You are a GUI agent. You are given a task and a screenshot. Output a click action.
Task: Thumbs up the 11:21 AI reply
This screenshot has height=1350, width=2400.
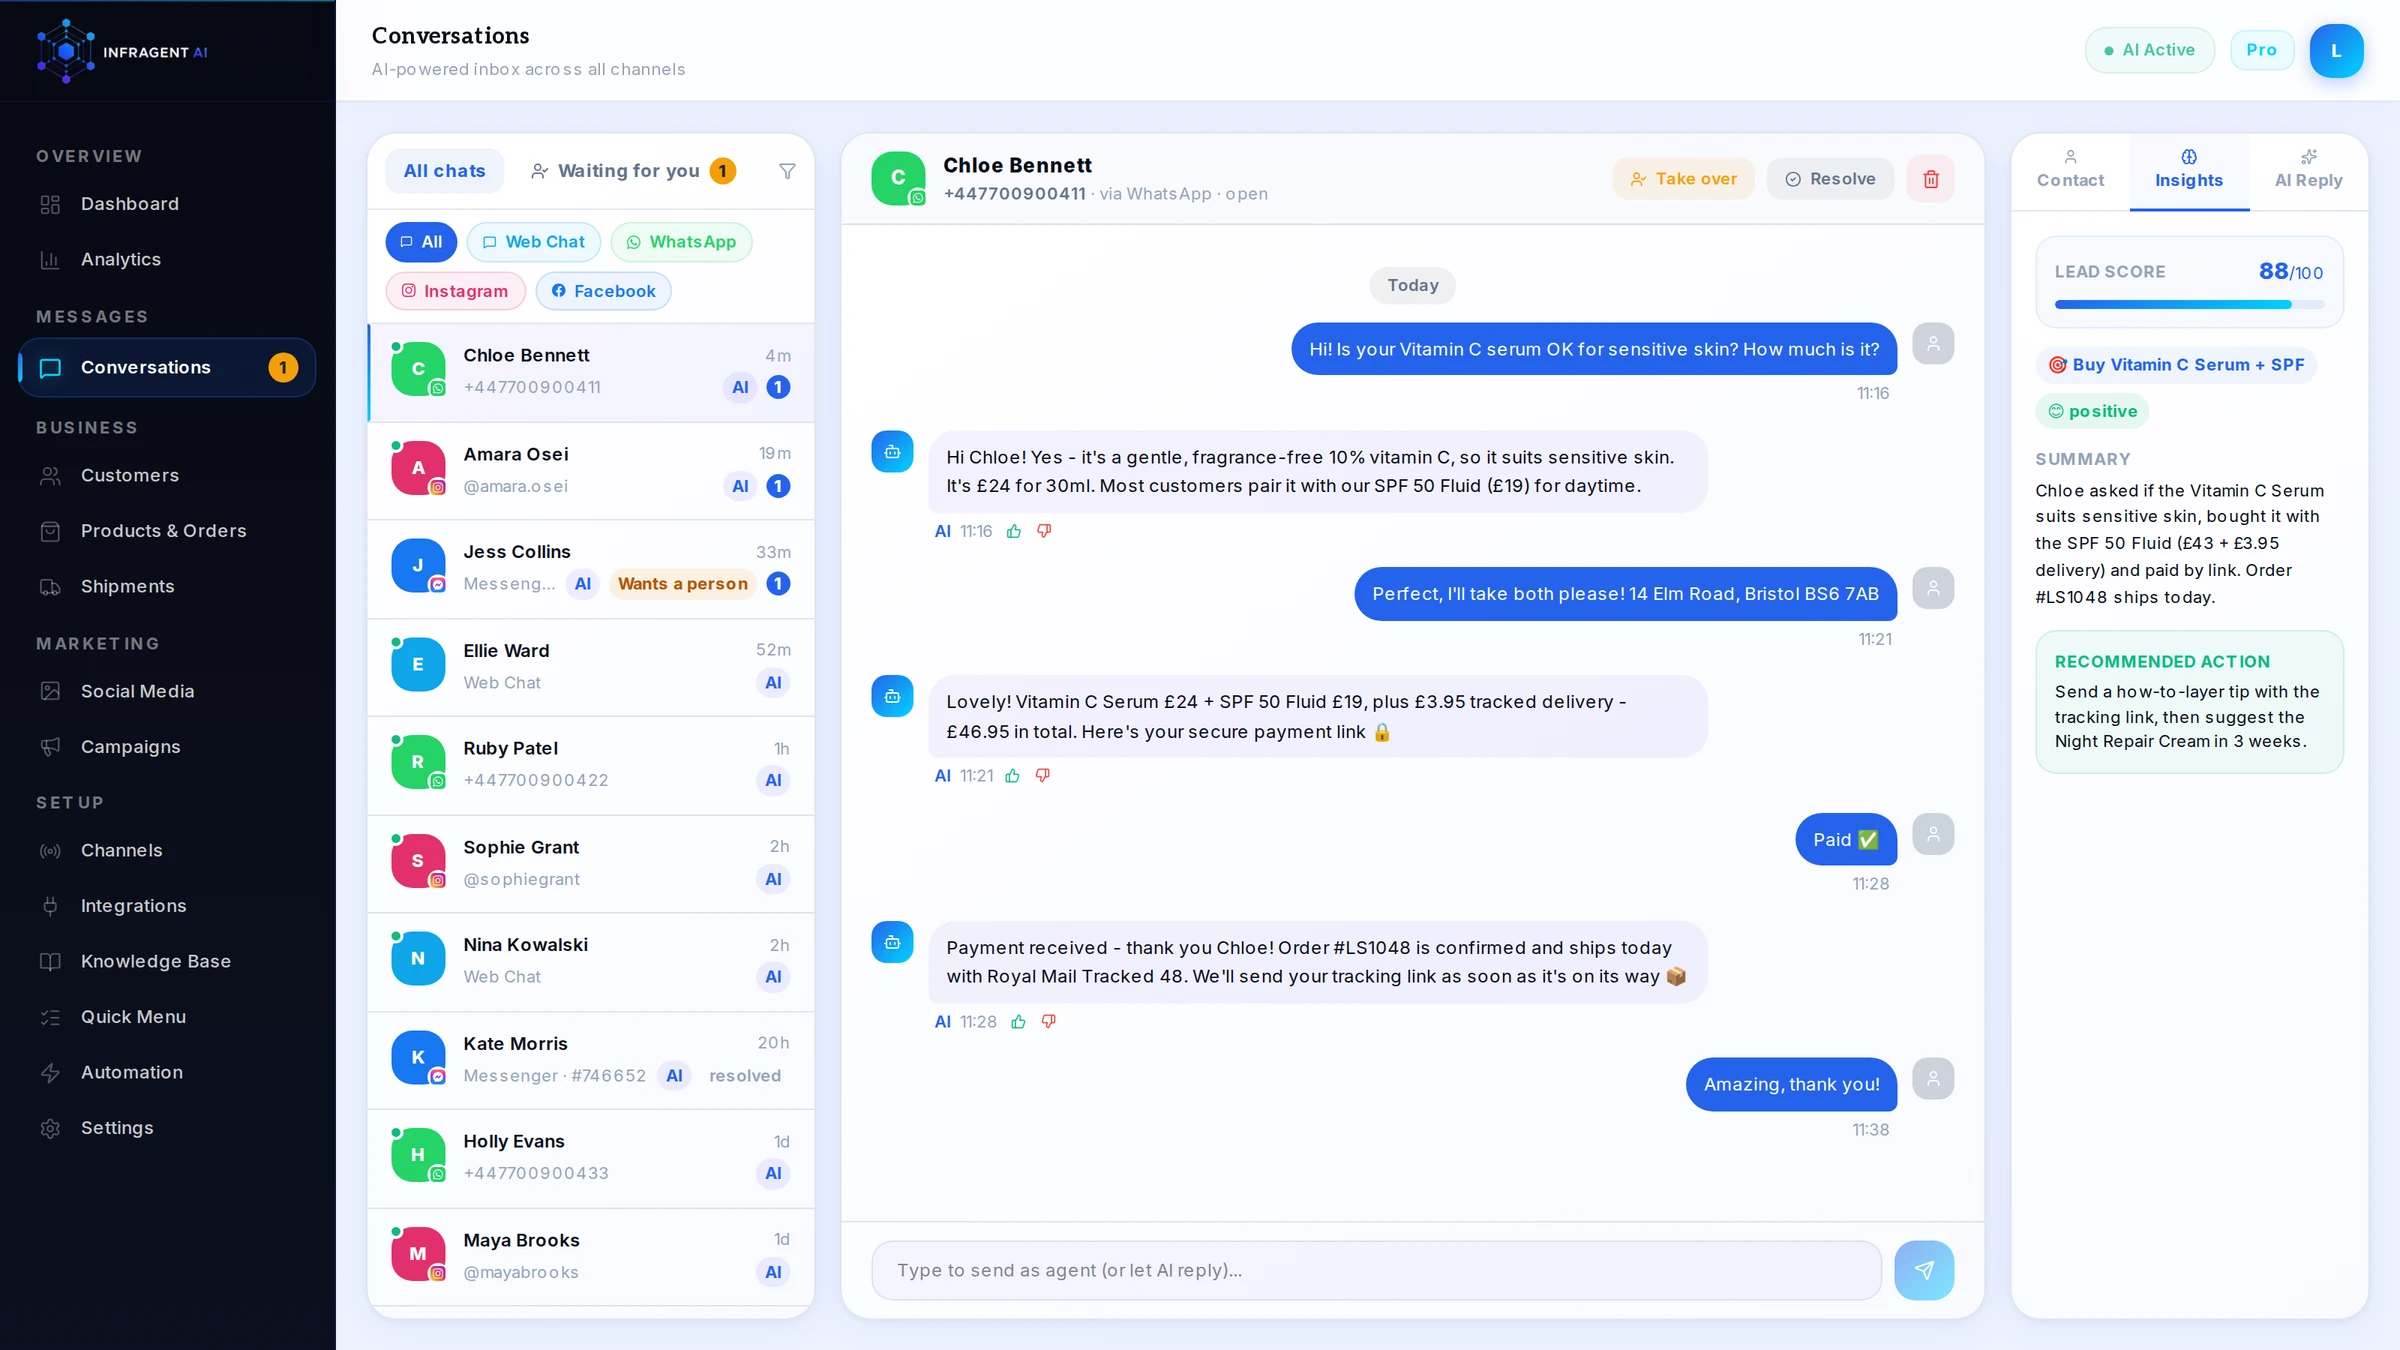1012,776
